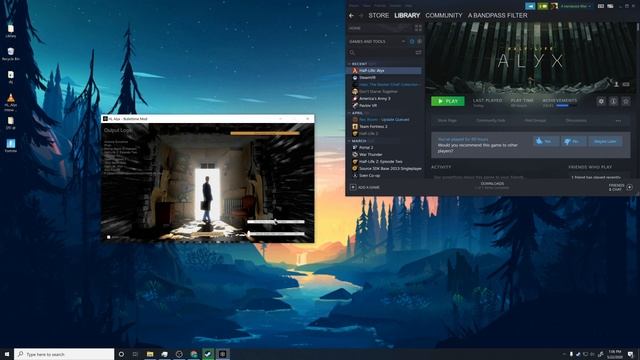Open Recycle Bin desktop icon
Image resolution: width=640 pixels, height=360 pixels.
[x=11, y=53]
